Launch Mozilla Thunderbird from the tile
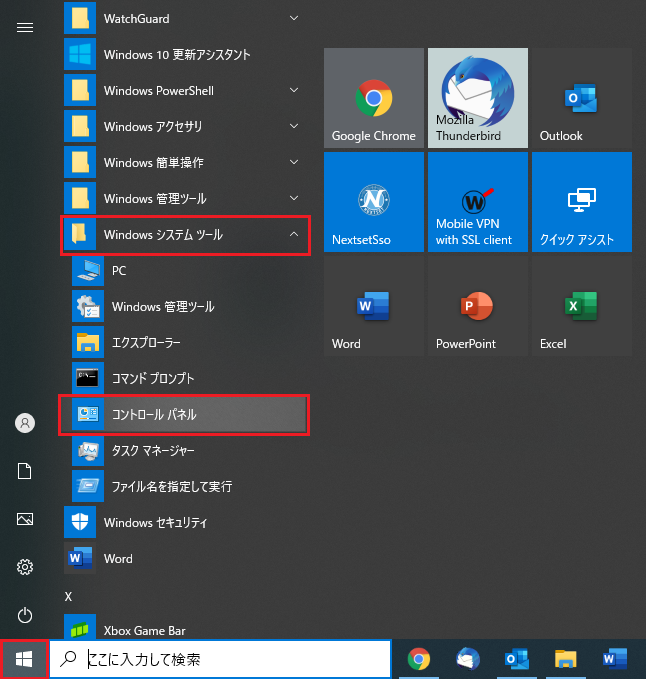646x679 pixels. tap(477, 98)
